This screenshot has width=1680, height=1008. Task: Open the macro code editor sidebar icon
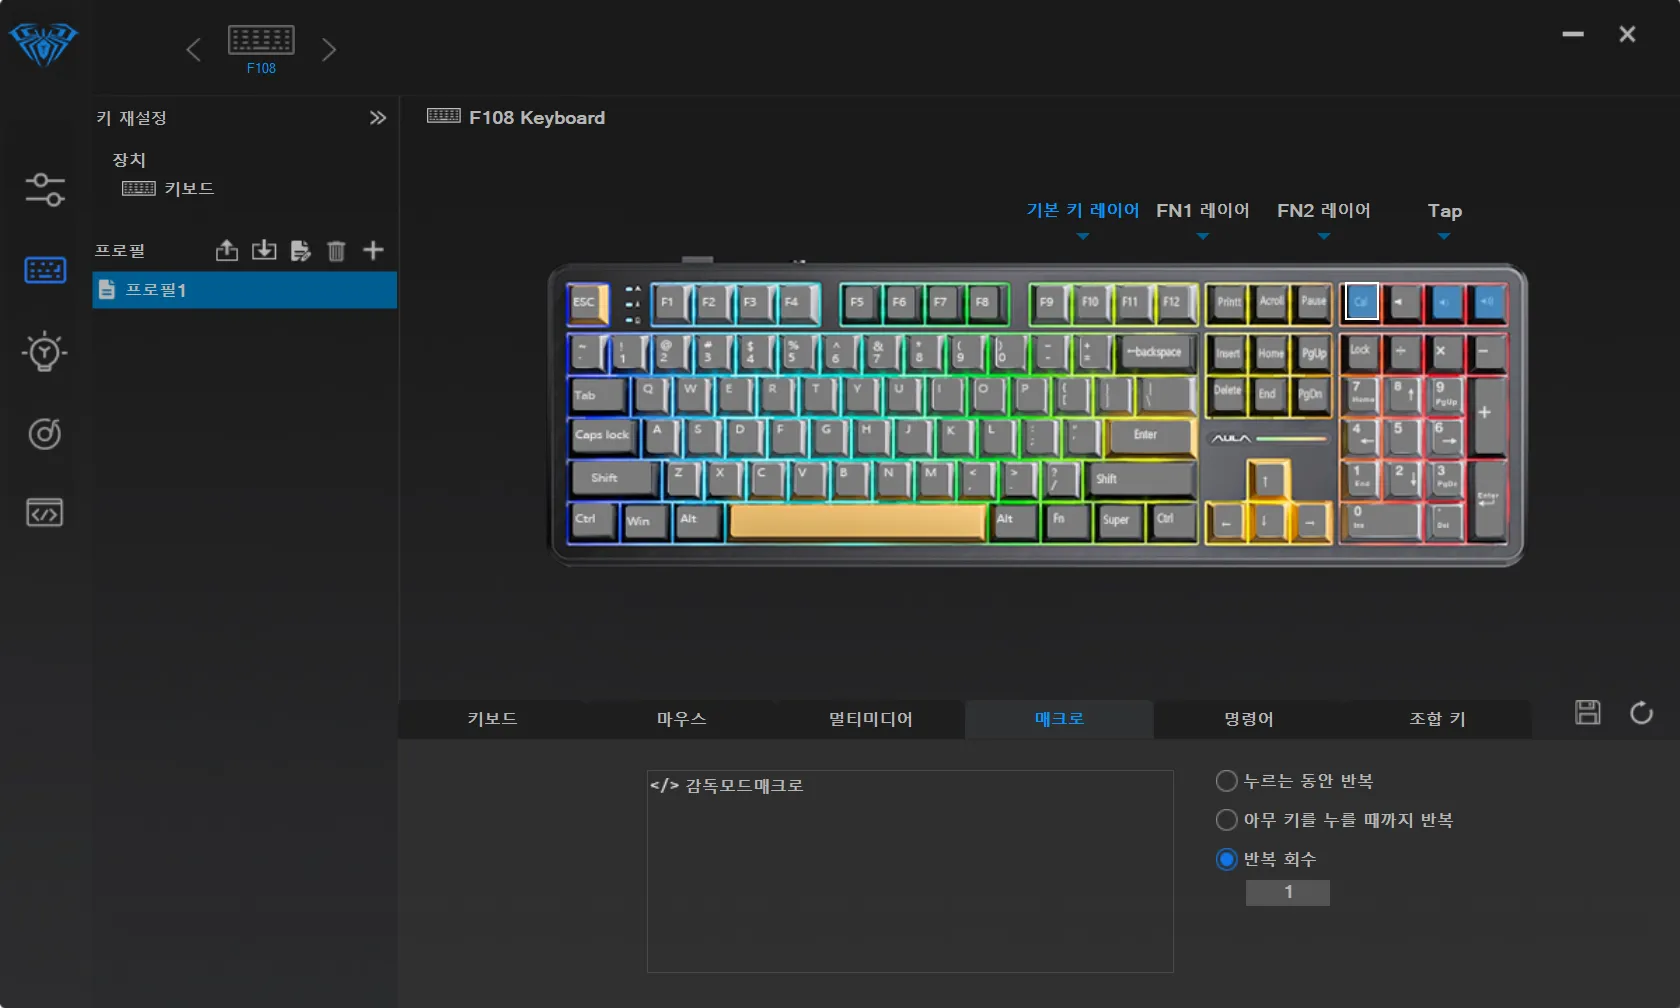coord(44,513)
